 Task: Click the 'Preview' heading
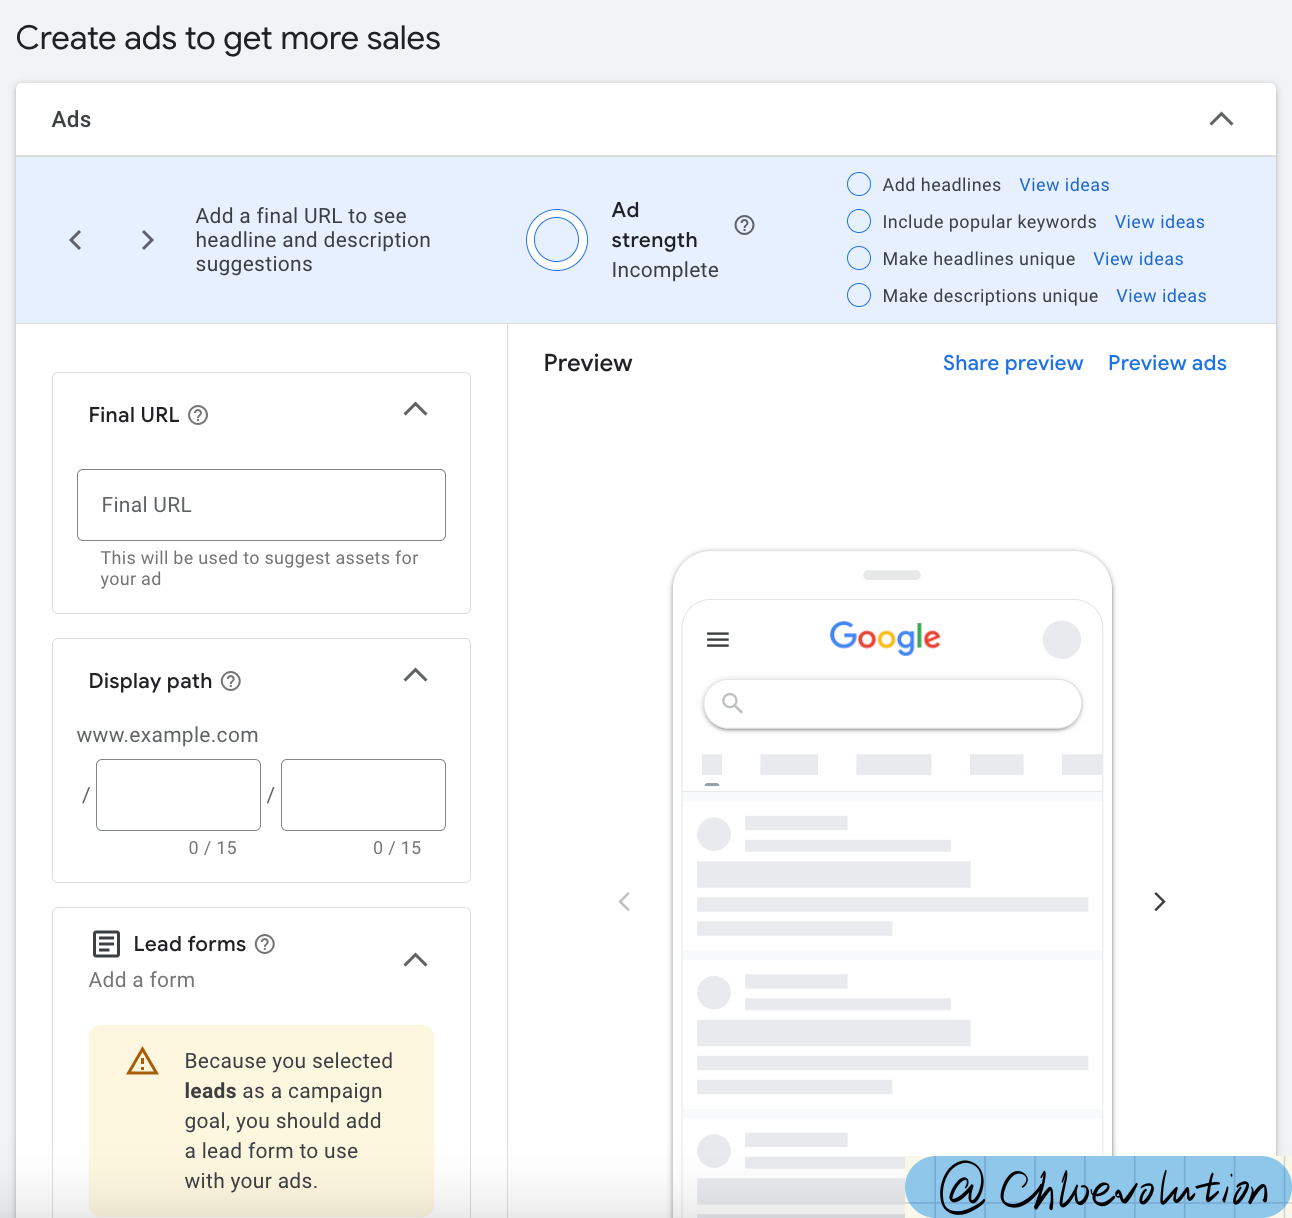(588, 363)
